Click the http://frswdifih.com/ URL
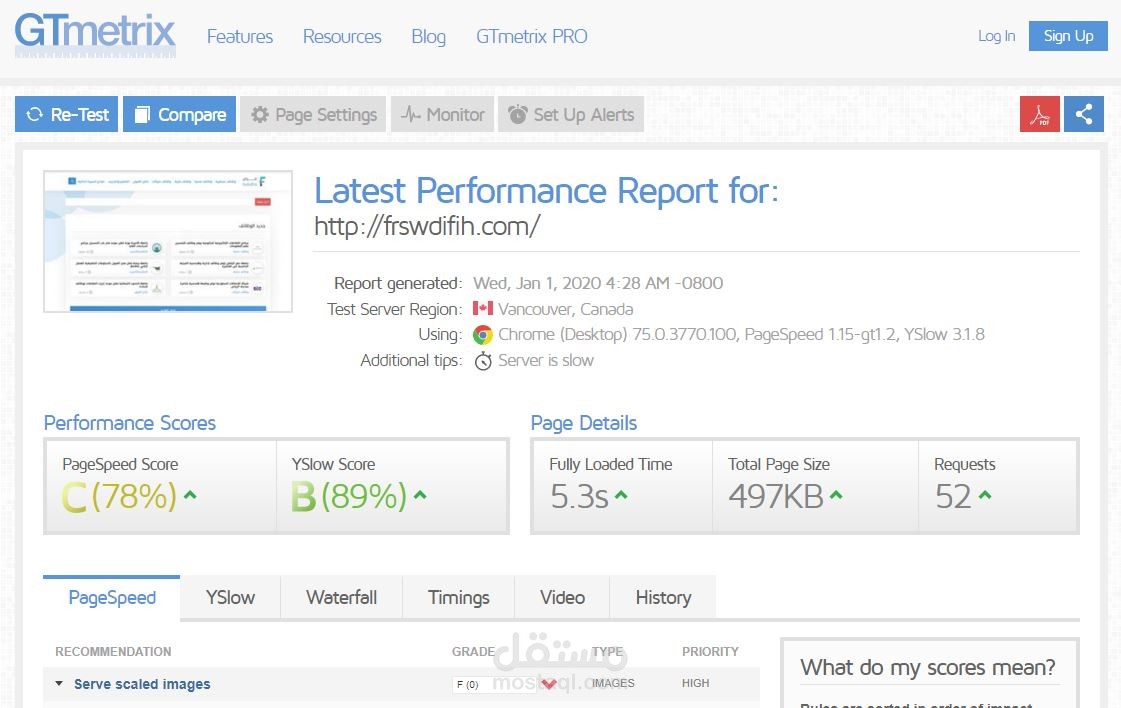The image size is (1121, 708). coord(427,226)
